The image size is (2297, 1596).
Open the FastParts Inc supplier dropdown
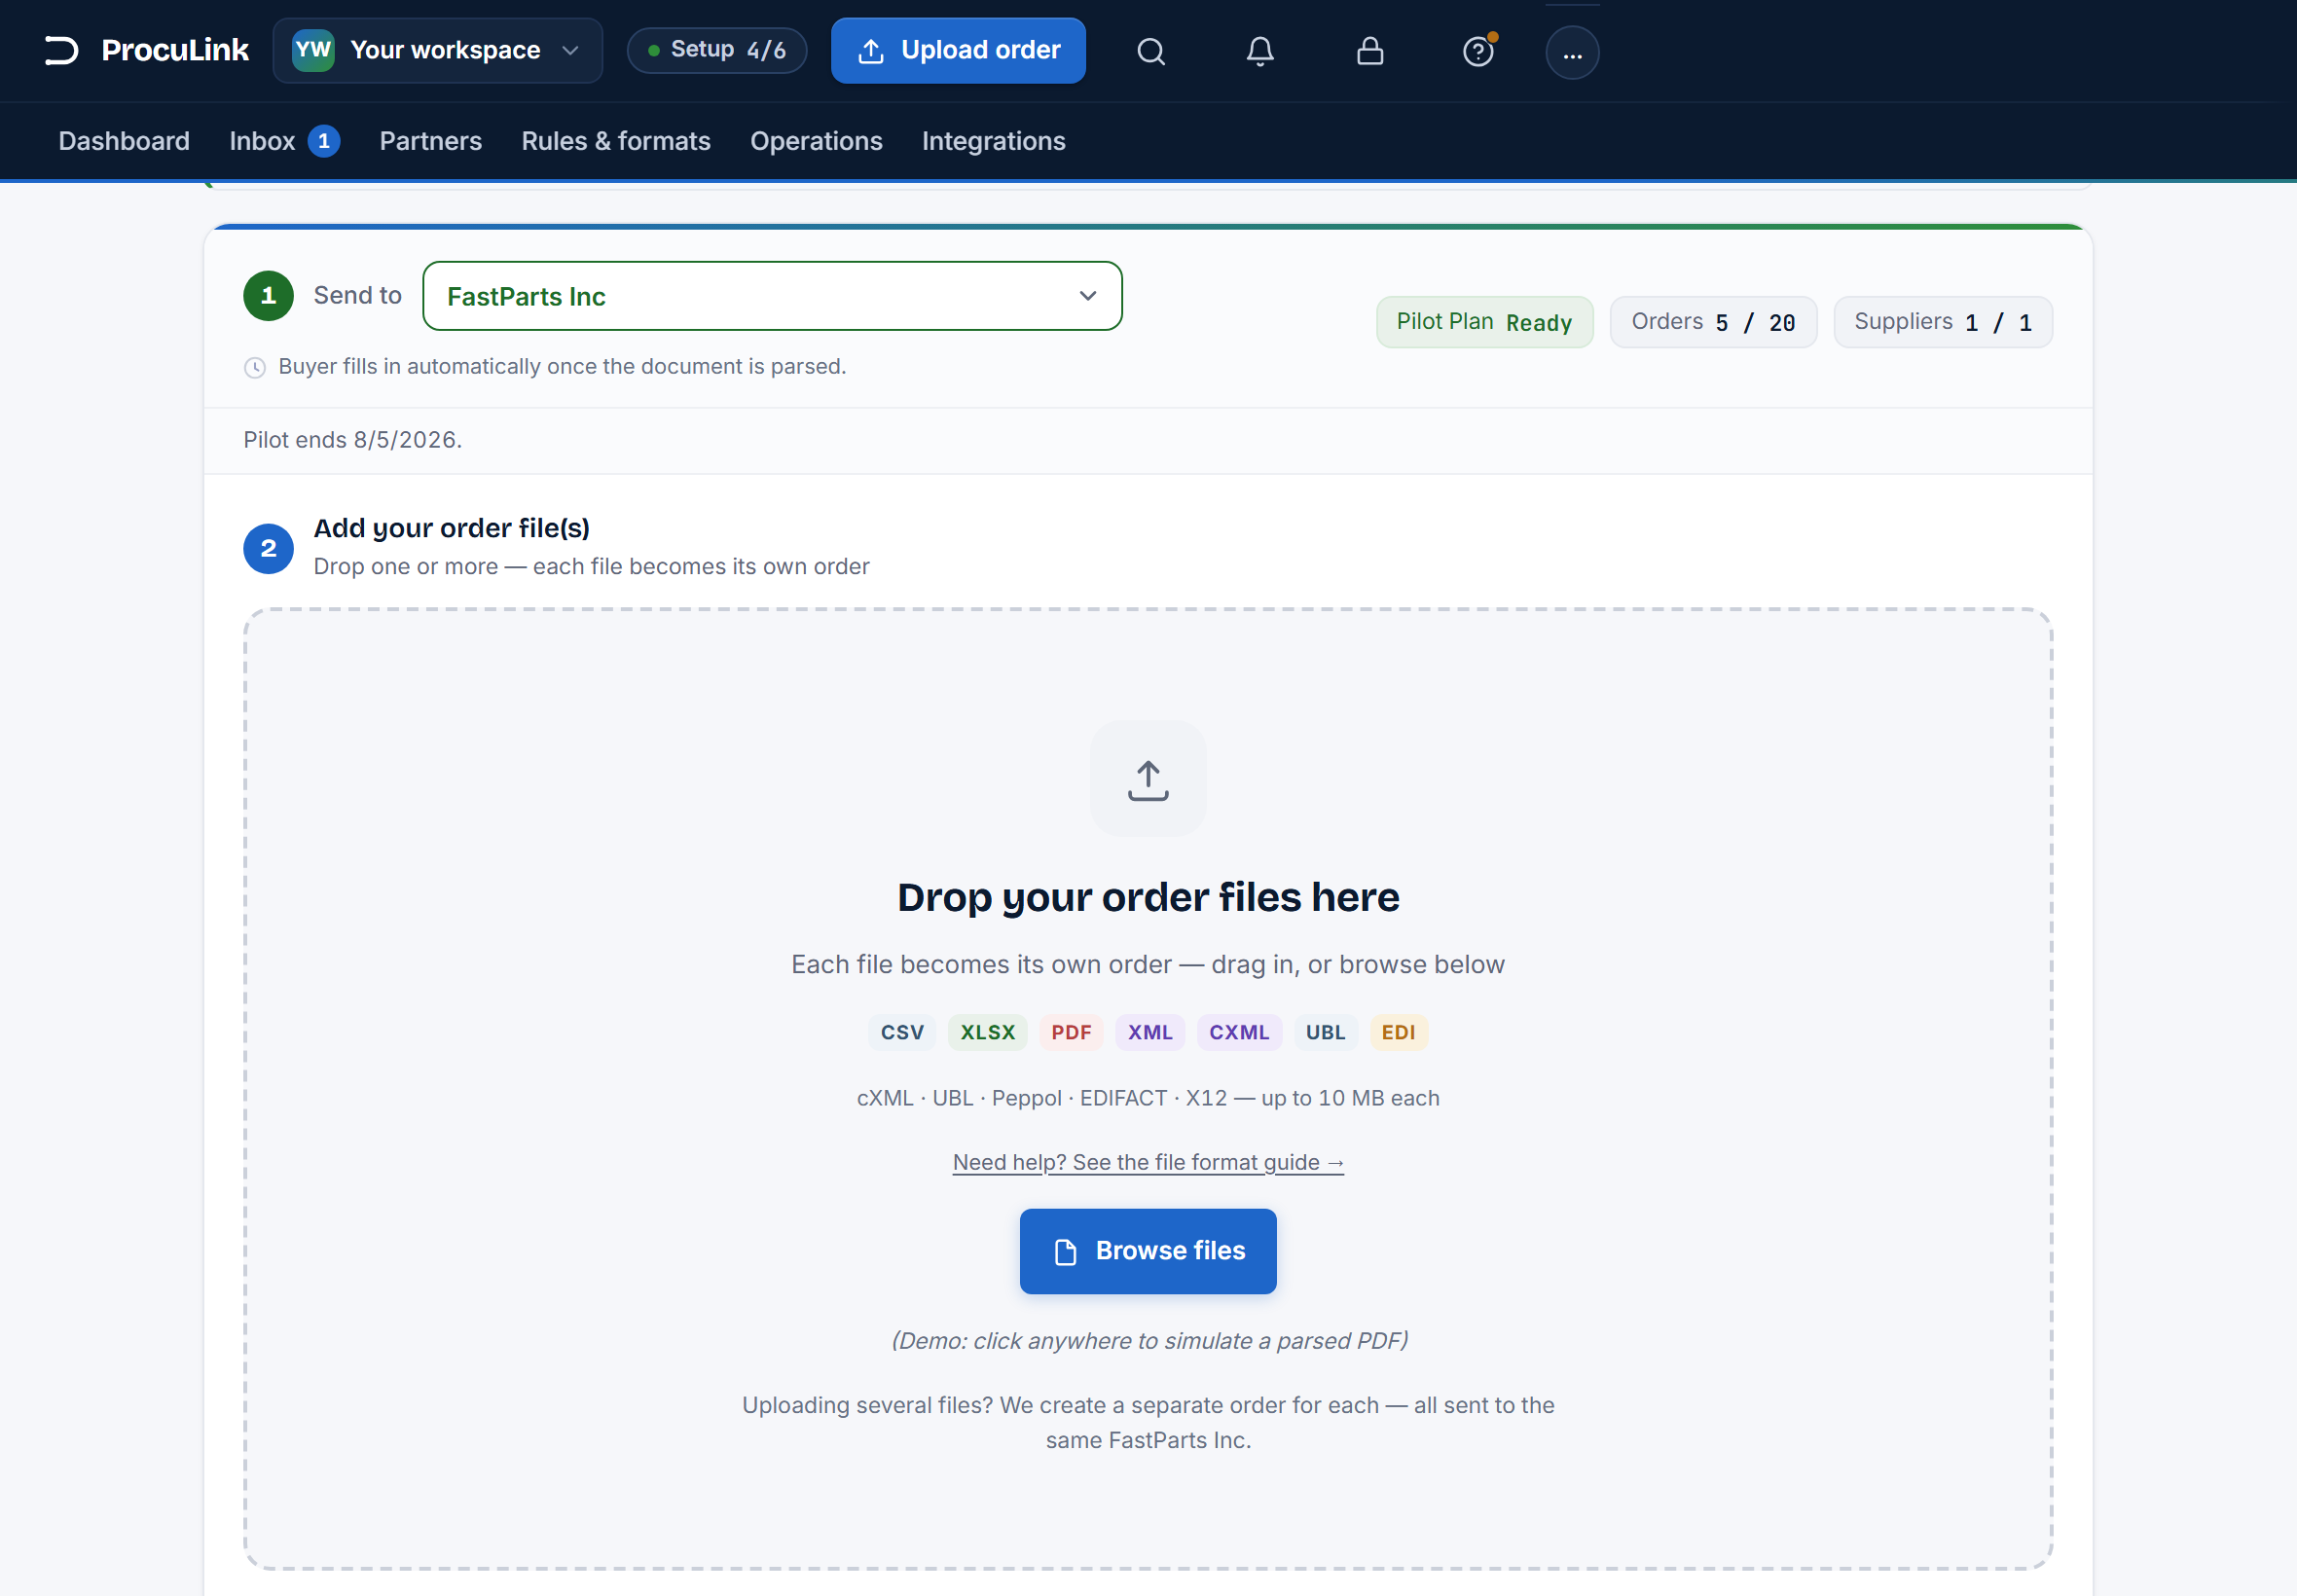772,296
